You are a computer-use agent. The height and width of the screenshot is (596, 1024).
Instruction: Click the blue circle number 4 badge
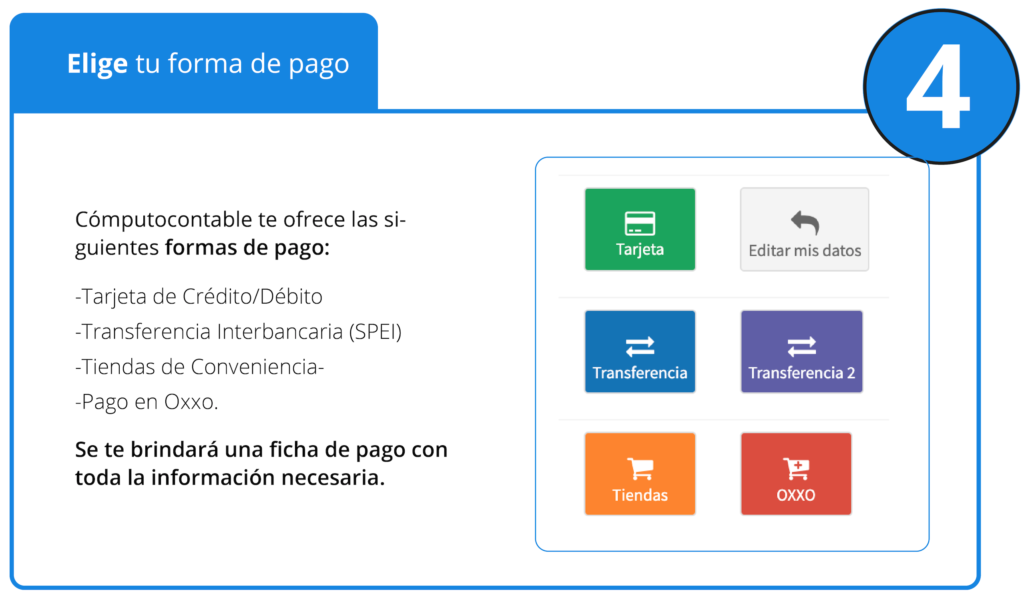pos(940,86)
